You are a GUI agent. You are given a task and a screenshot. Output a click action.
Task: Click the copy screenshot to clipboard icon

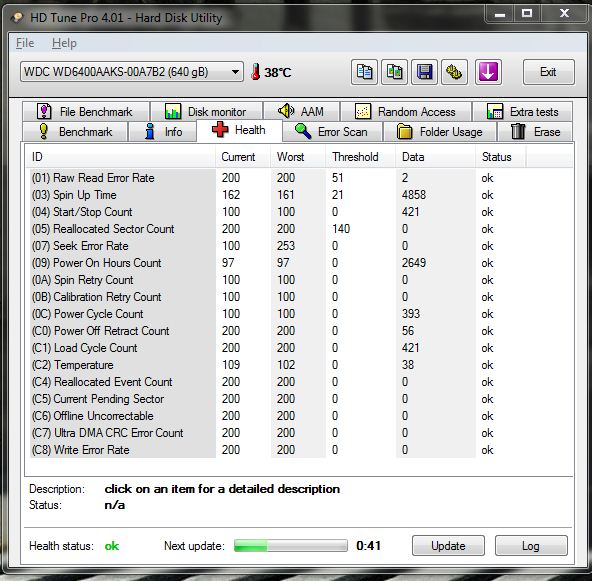click(x=394, y=72)
